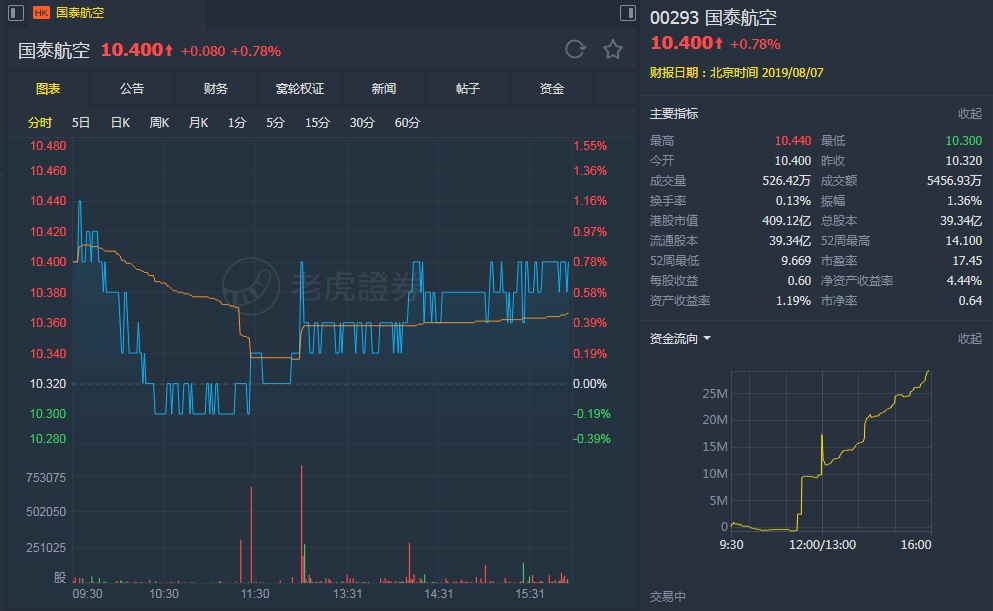Click the 成交量 value 526.42万
The height and width of the screenshot is (611, 993).
(x=787, y=181)
